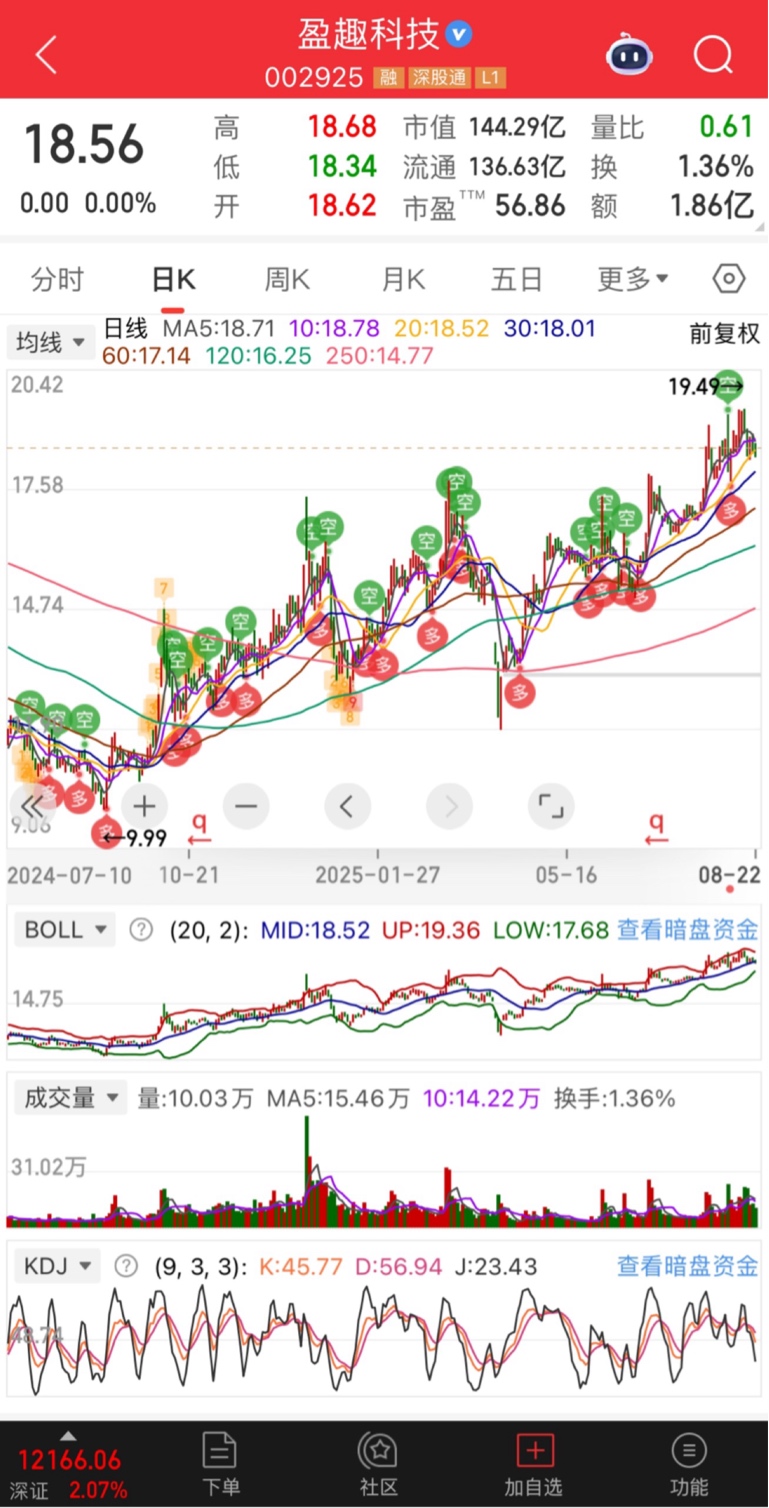Tap the 融 margin tag
769x1508 pixels.
coord(388,77)
